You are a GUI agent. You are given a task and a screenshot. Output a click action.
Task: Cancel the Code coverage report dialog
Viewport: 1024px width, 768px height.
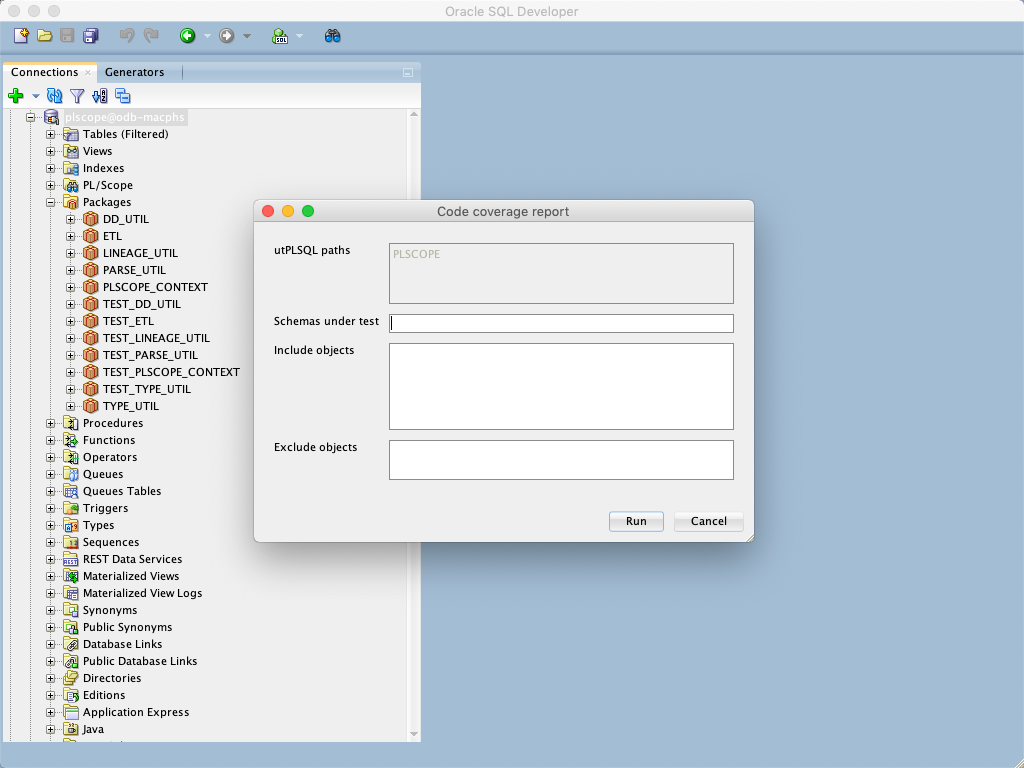[708, 521]
